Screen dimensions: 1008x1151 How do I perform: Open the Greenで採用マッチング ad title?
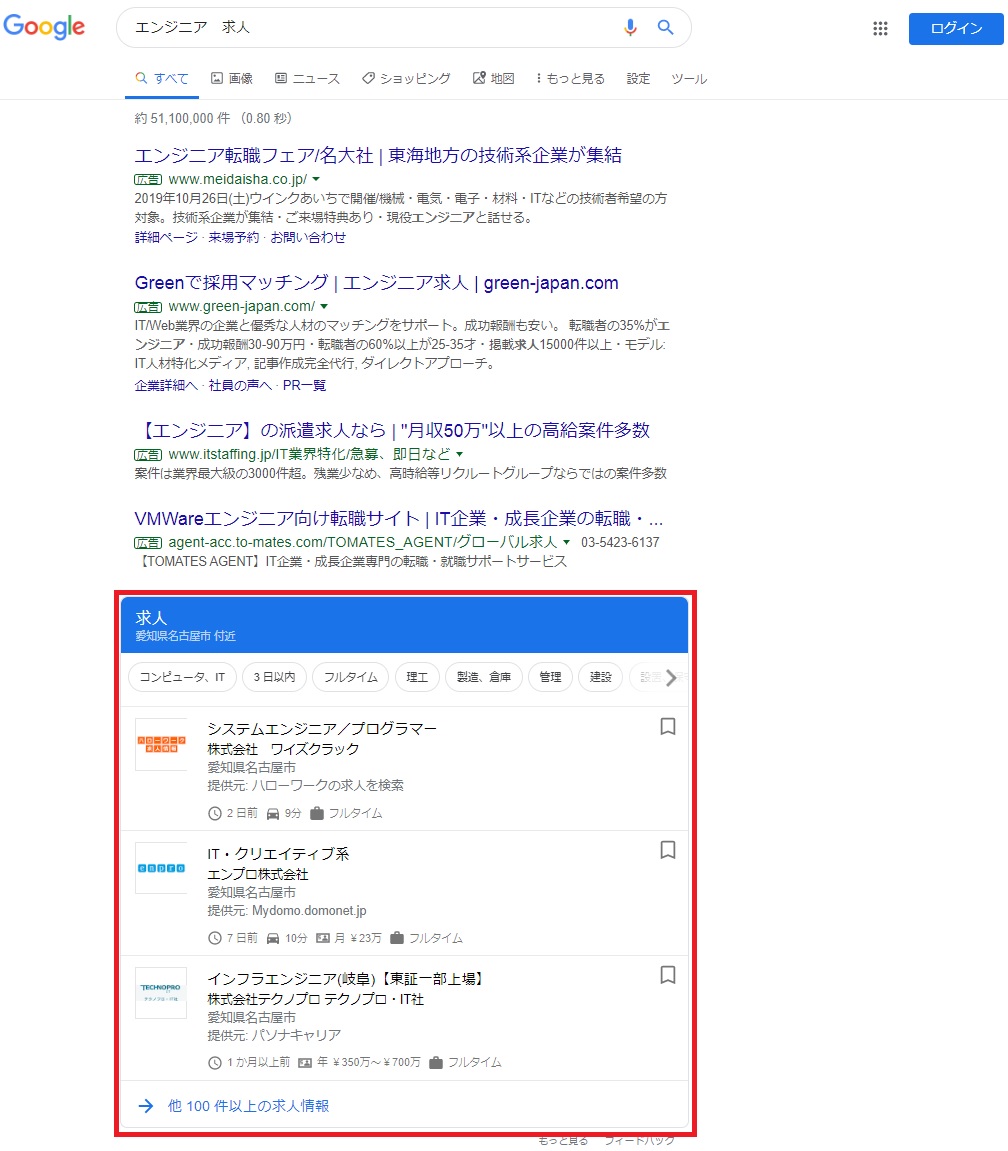pyautogui.click(x=377, y=283)
